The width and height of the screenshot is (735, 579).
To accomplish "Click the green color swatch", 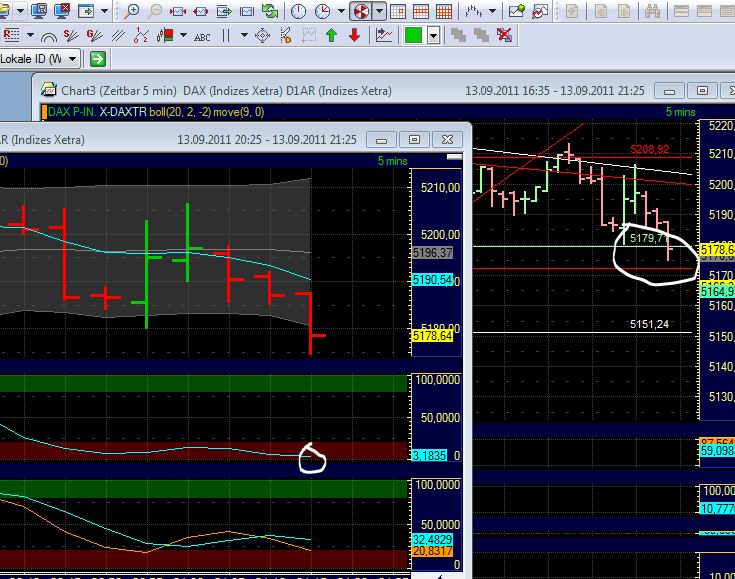I will click(413, 35).
